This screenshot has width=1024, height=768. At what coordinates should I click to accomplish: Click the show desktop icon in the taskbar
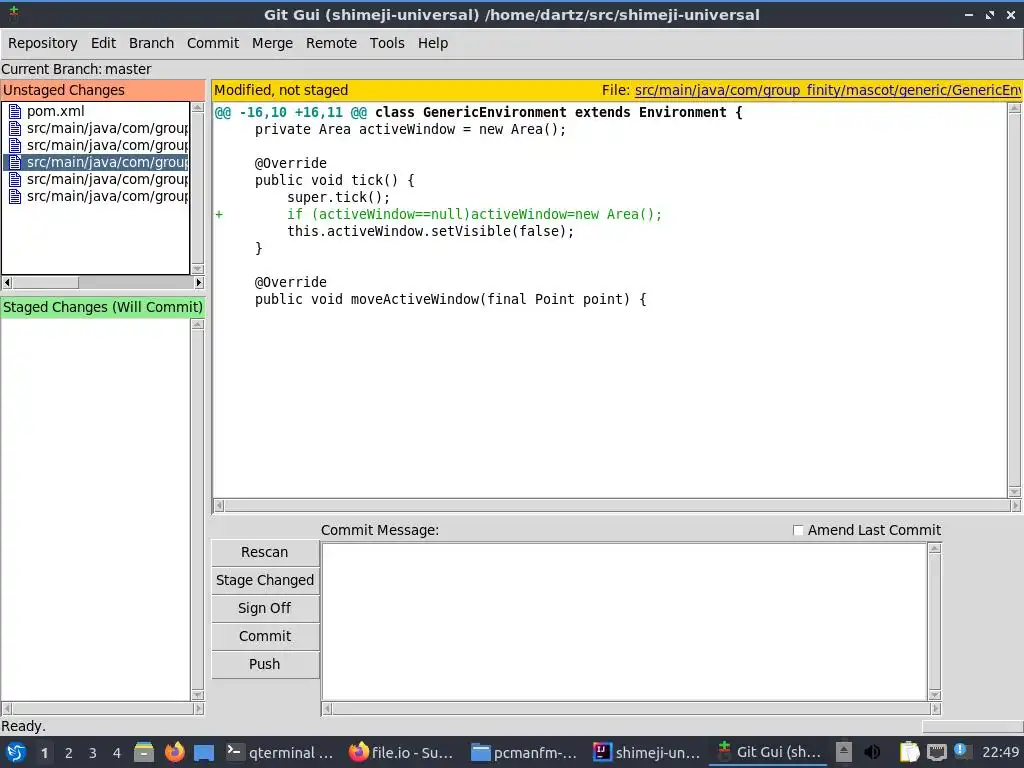(x=204, y=752)
